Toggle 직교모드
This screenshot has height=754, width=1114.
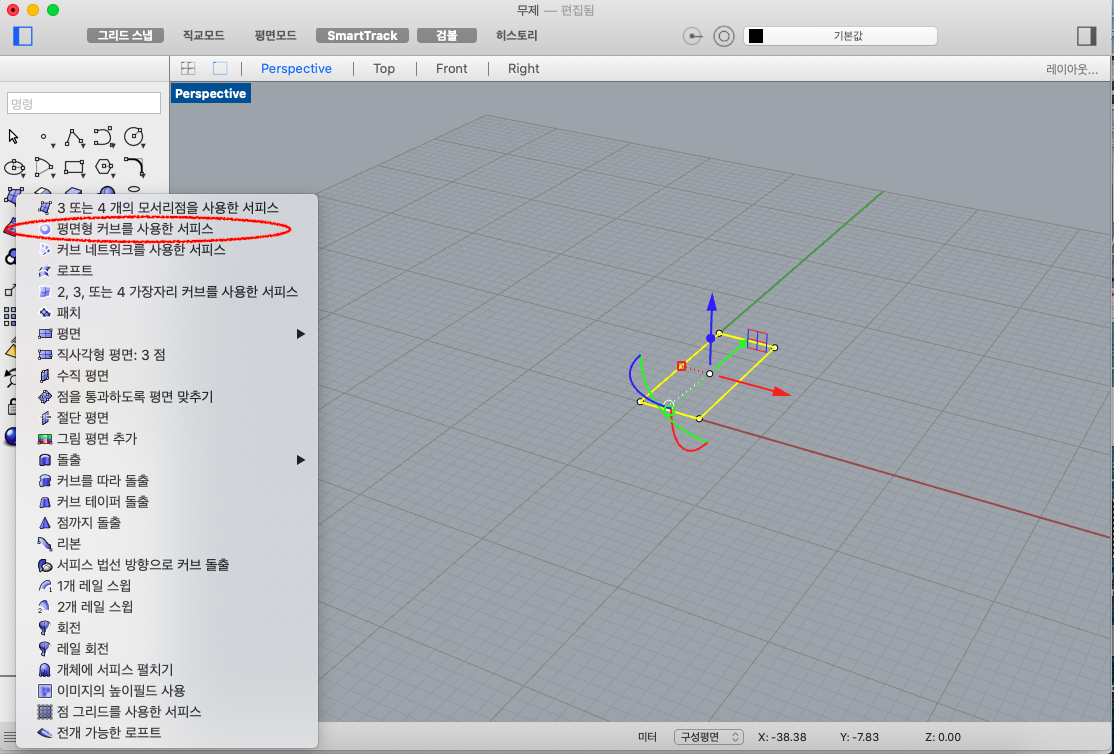tap(203, 35)
